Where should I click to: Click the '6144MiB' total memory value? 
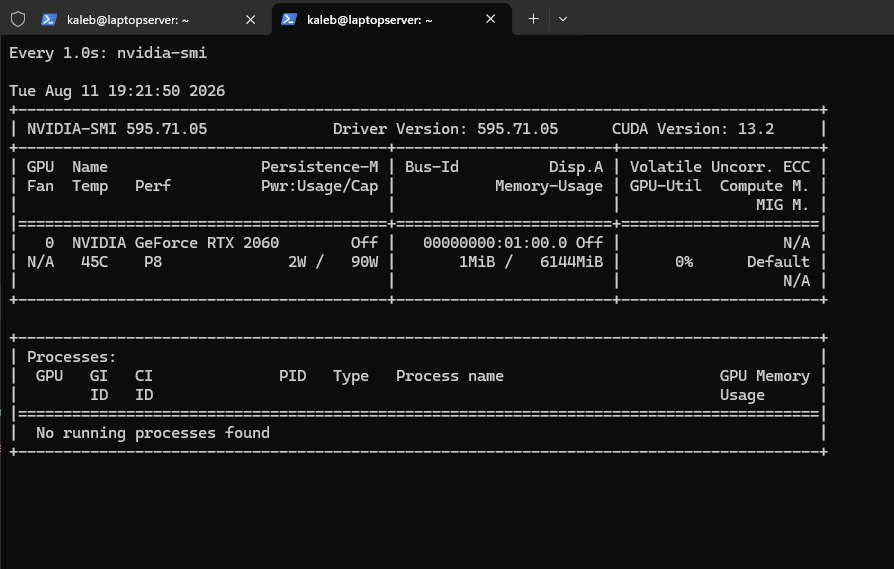click(x=571, y=262)
